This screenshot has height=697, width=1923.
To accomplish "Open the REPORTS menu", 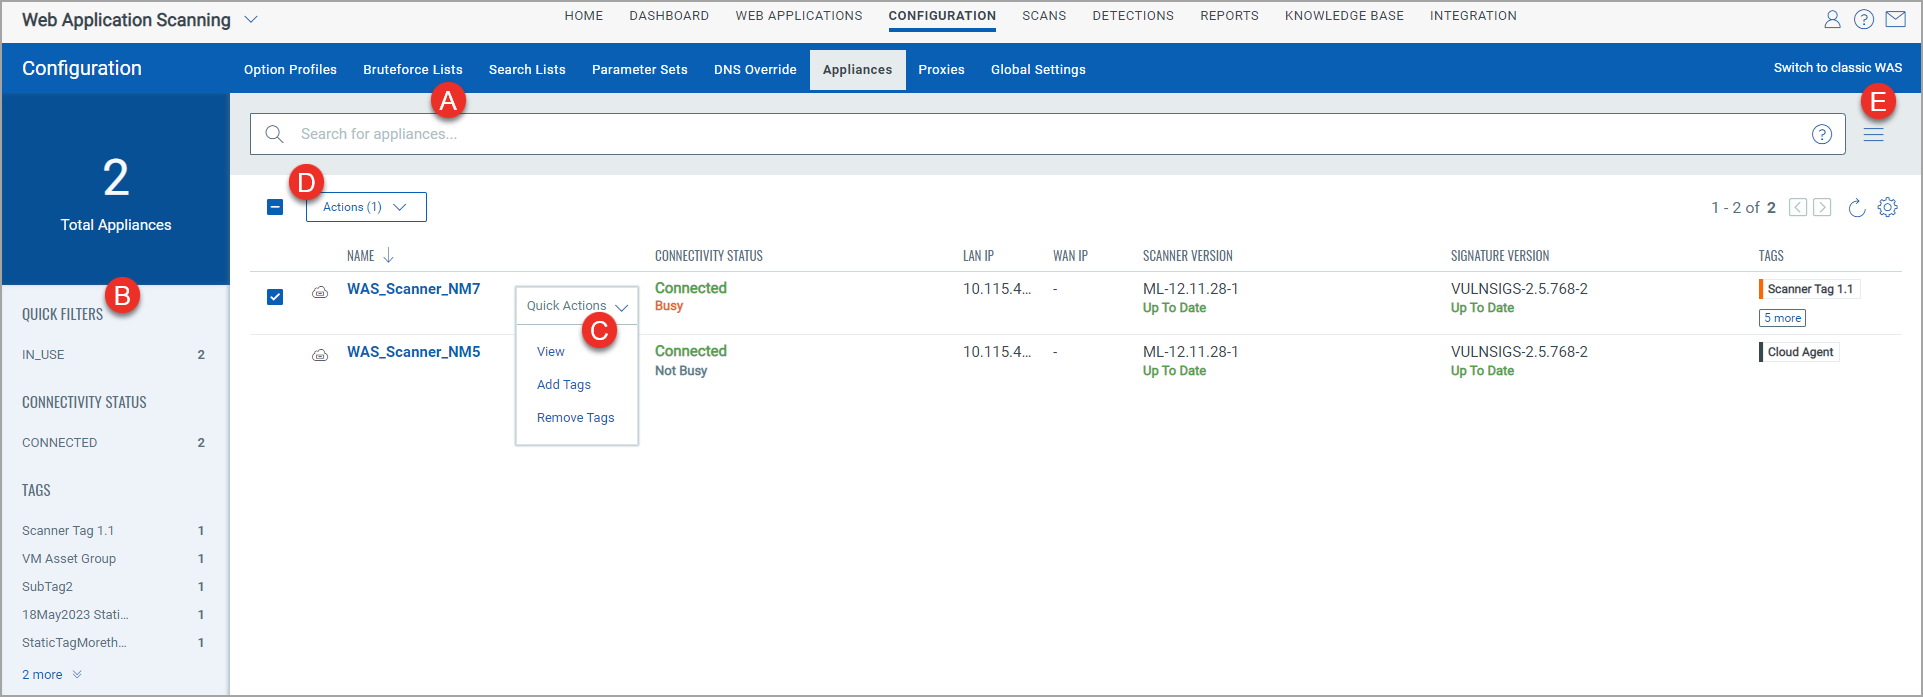I will [1230, 16].
